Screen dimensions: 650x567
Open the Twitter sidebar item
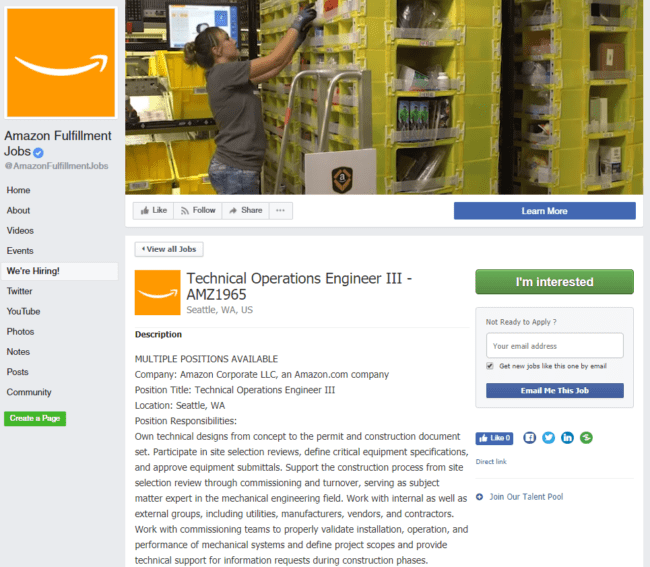tap(19, 291)
